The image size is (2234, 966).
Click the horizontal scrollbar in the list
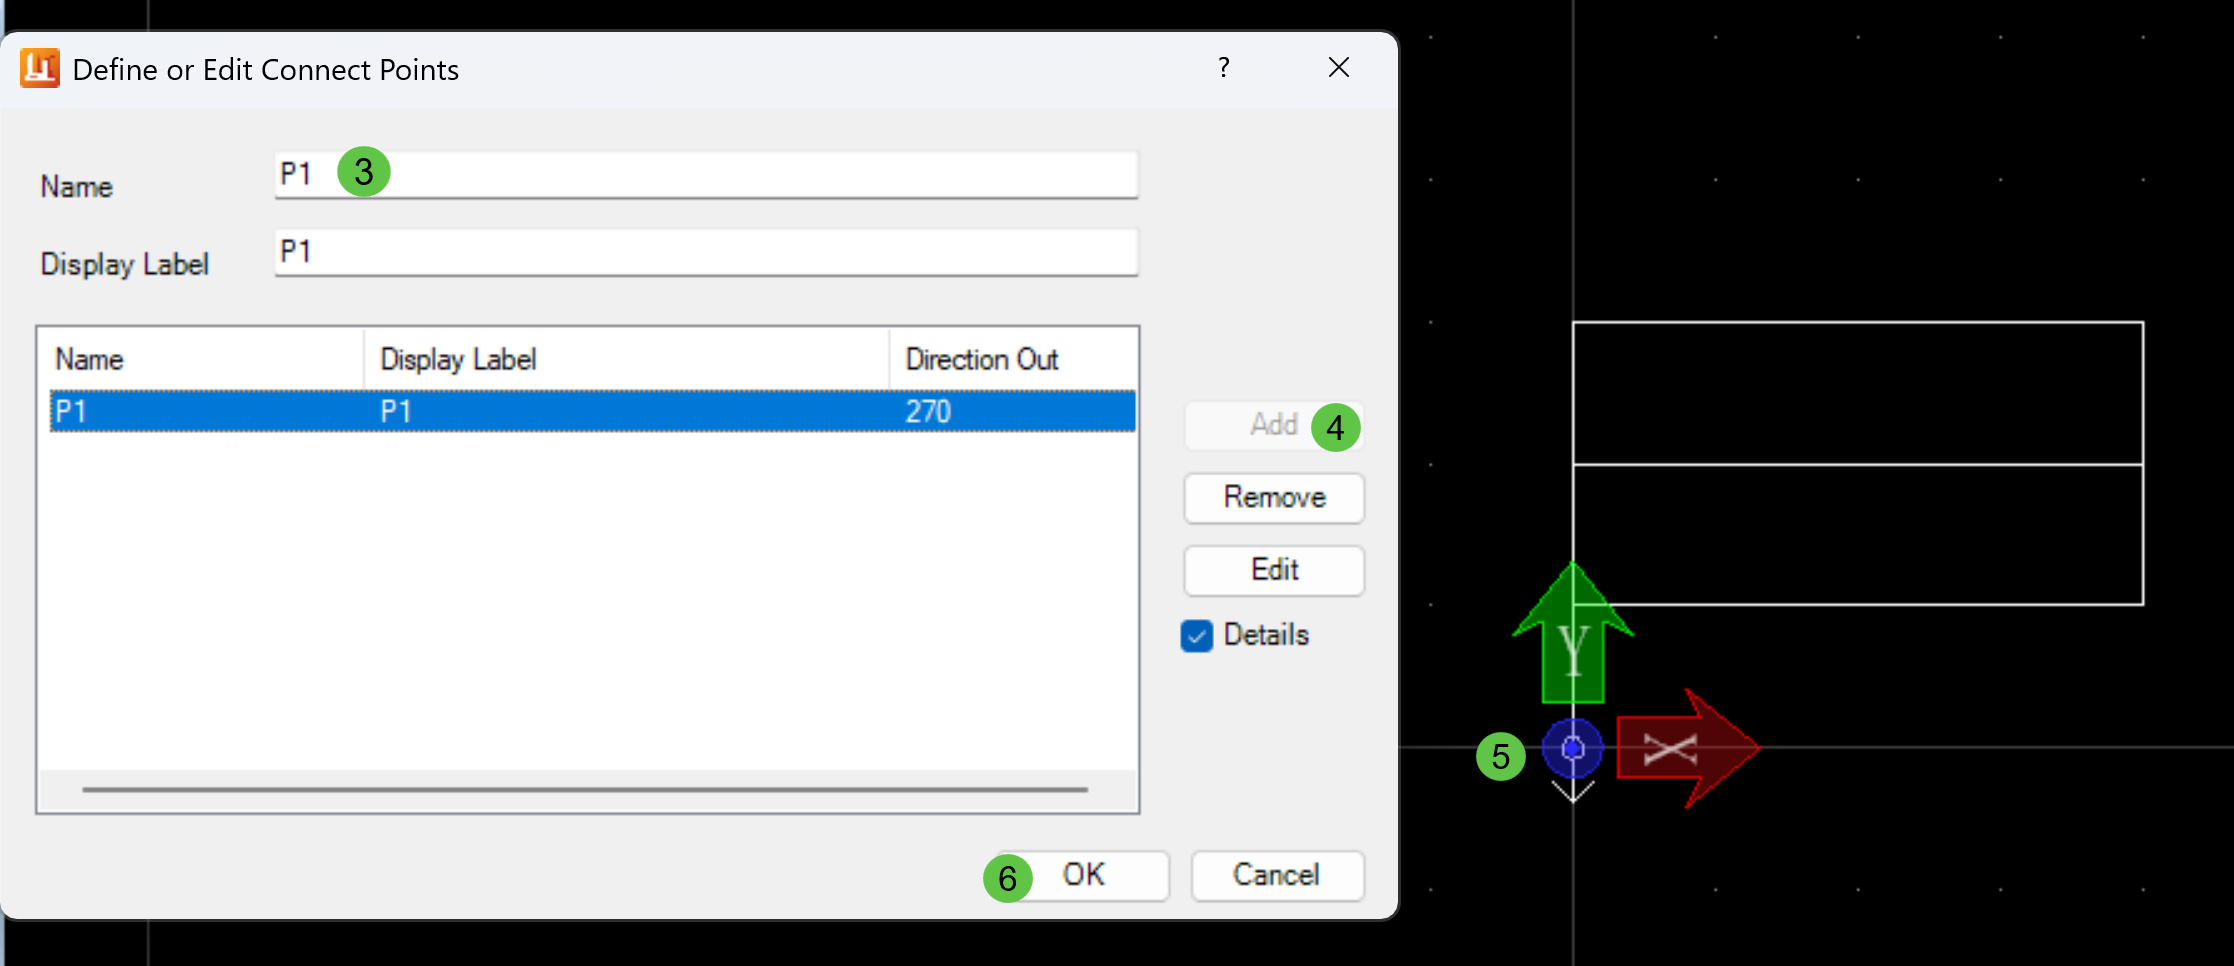tap(585, 789)
